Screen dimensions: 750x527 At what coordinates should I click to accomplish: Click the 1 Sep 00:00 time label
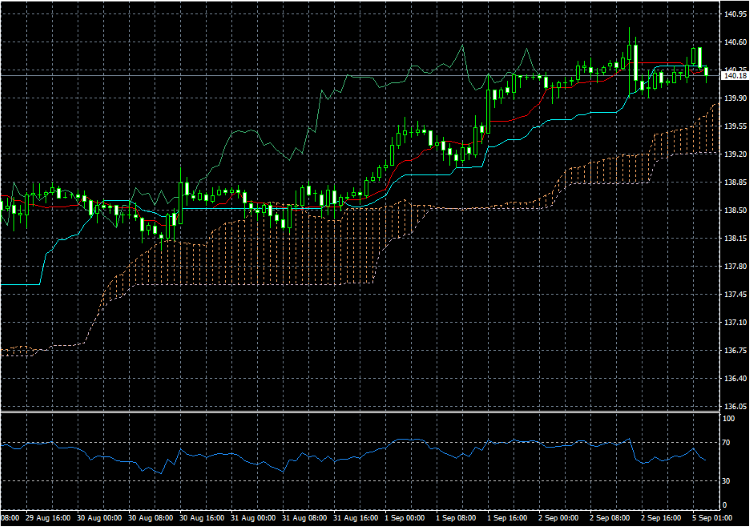tap(405, 518)
